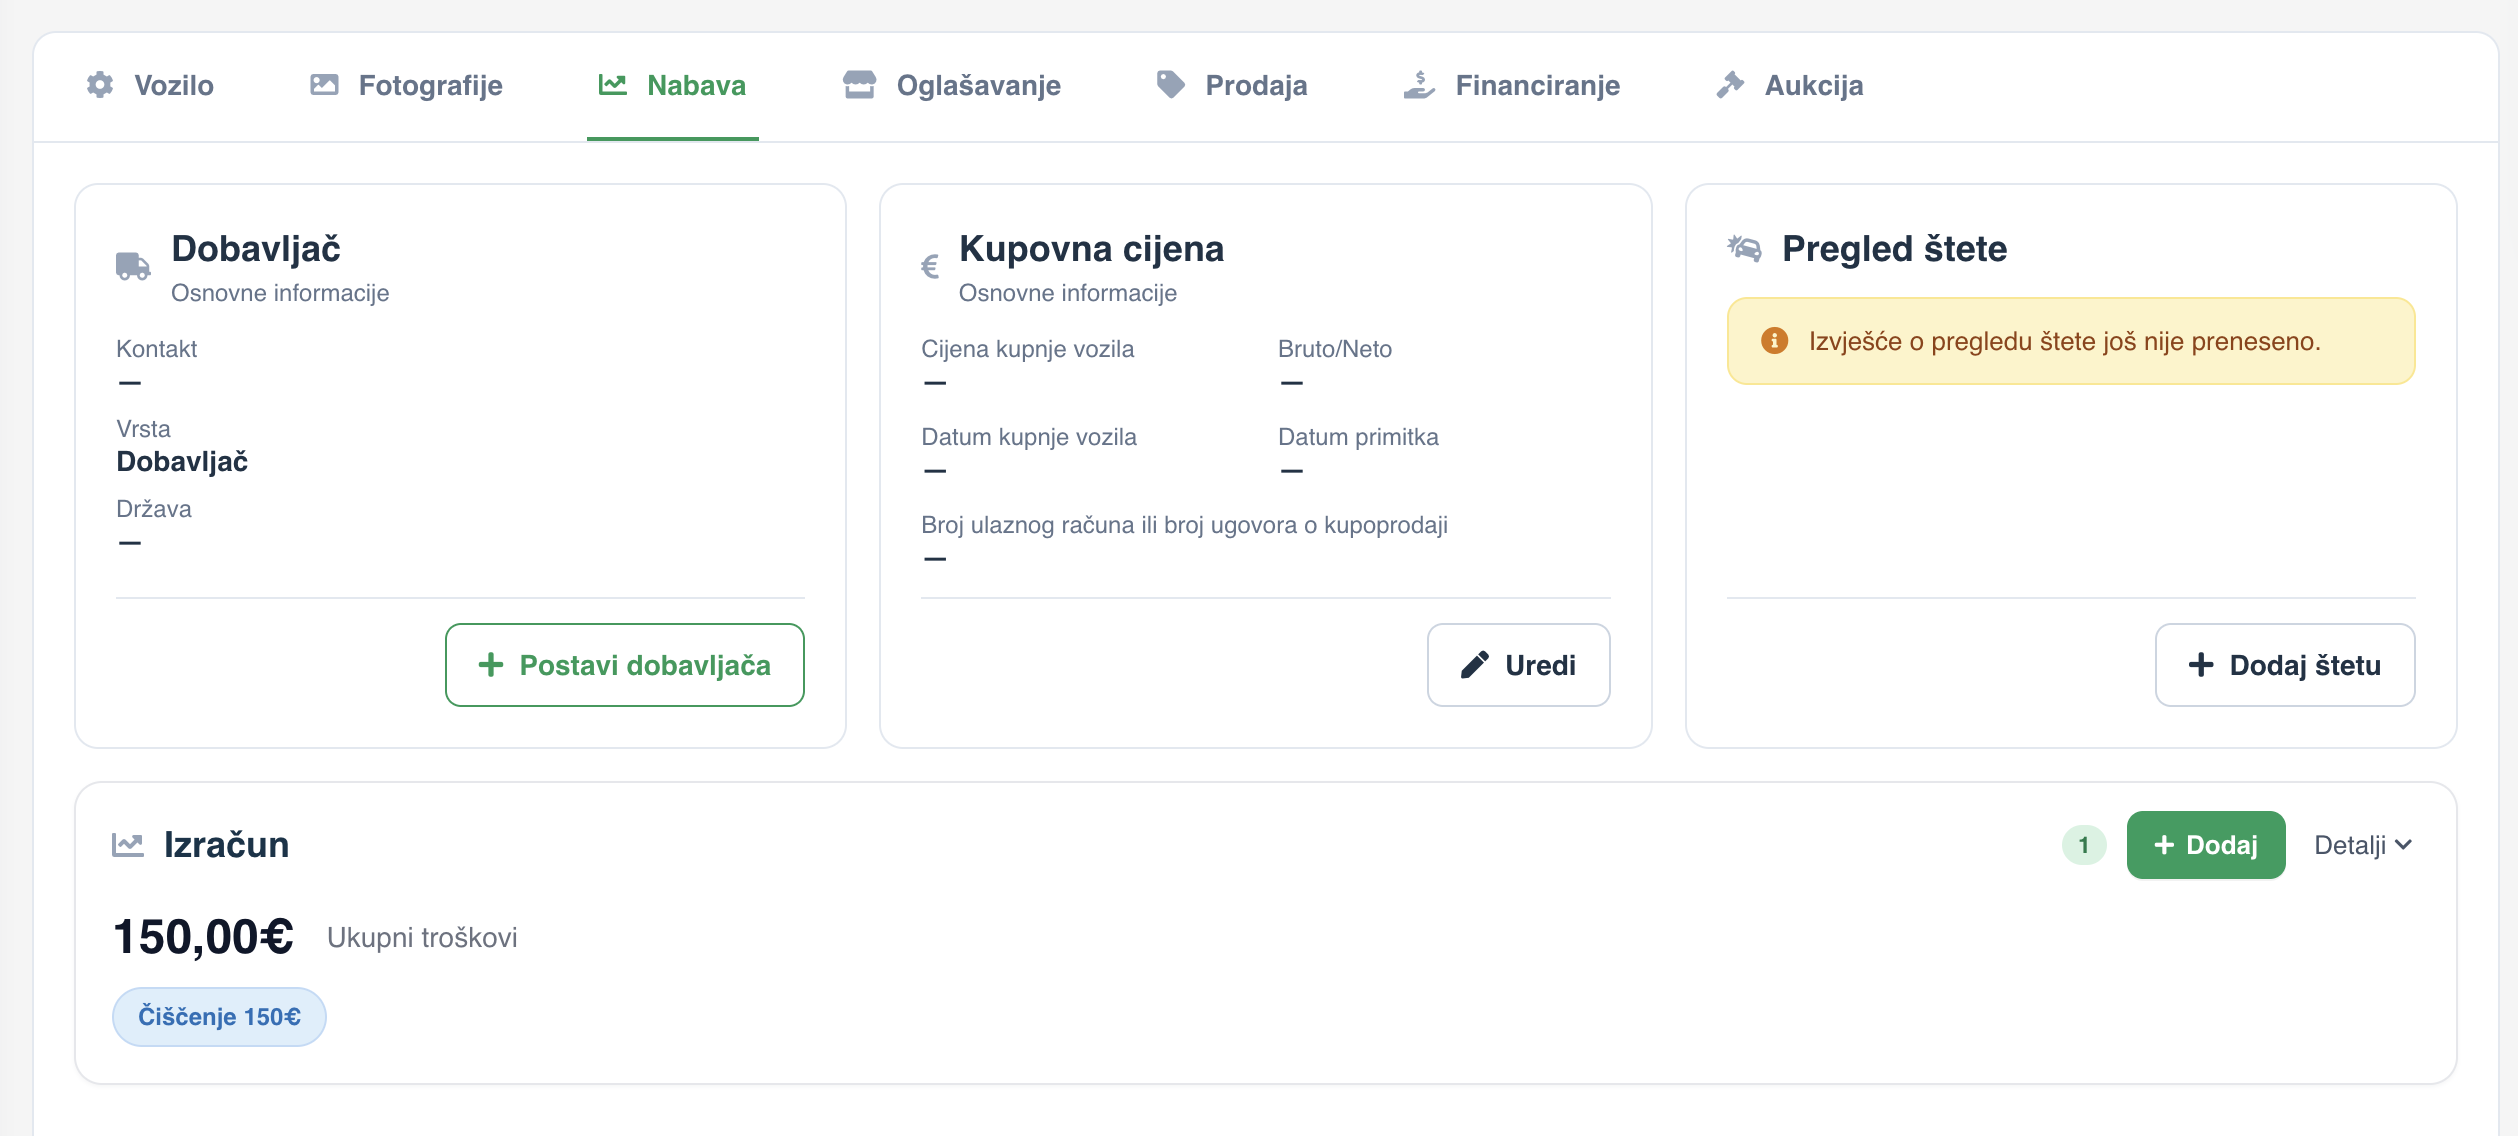Image resolution: width=2518 pixels, height=1136 pixels.
Task: Click the Oglašavanje store icon
Action: click(859, 85)
